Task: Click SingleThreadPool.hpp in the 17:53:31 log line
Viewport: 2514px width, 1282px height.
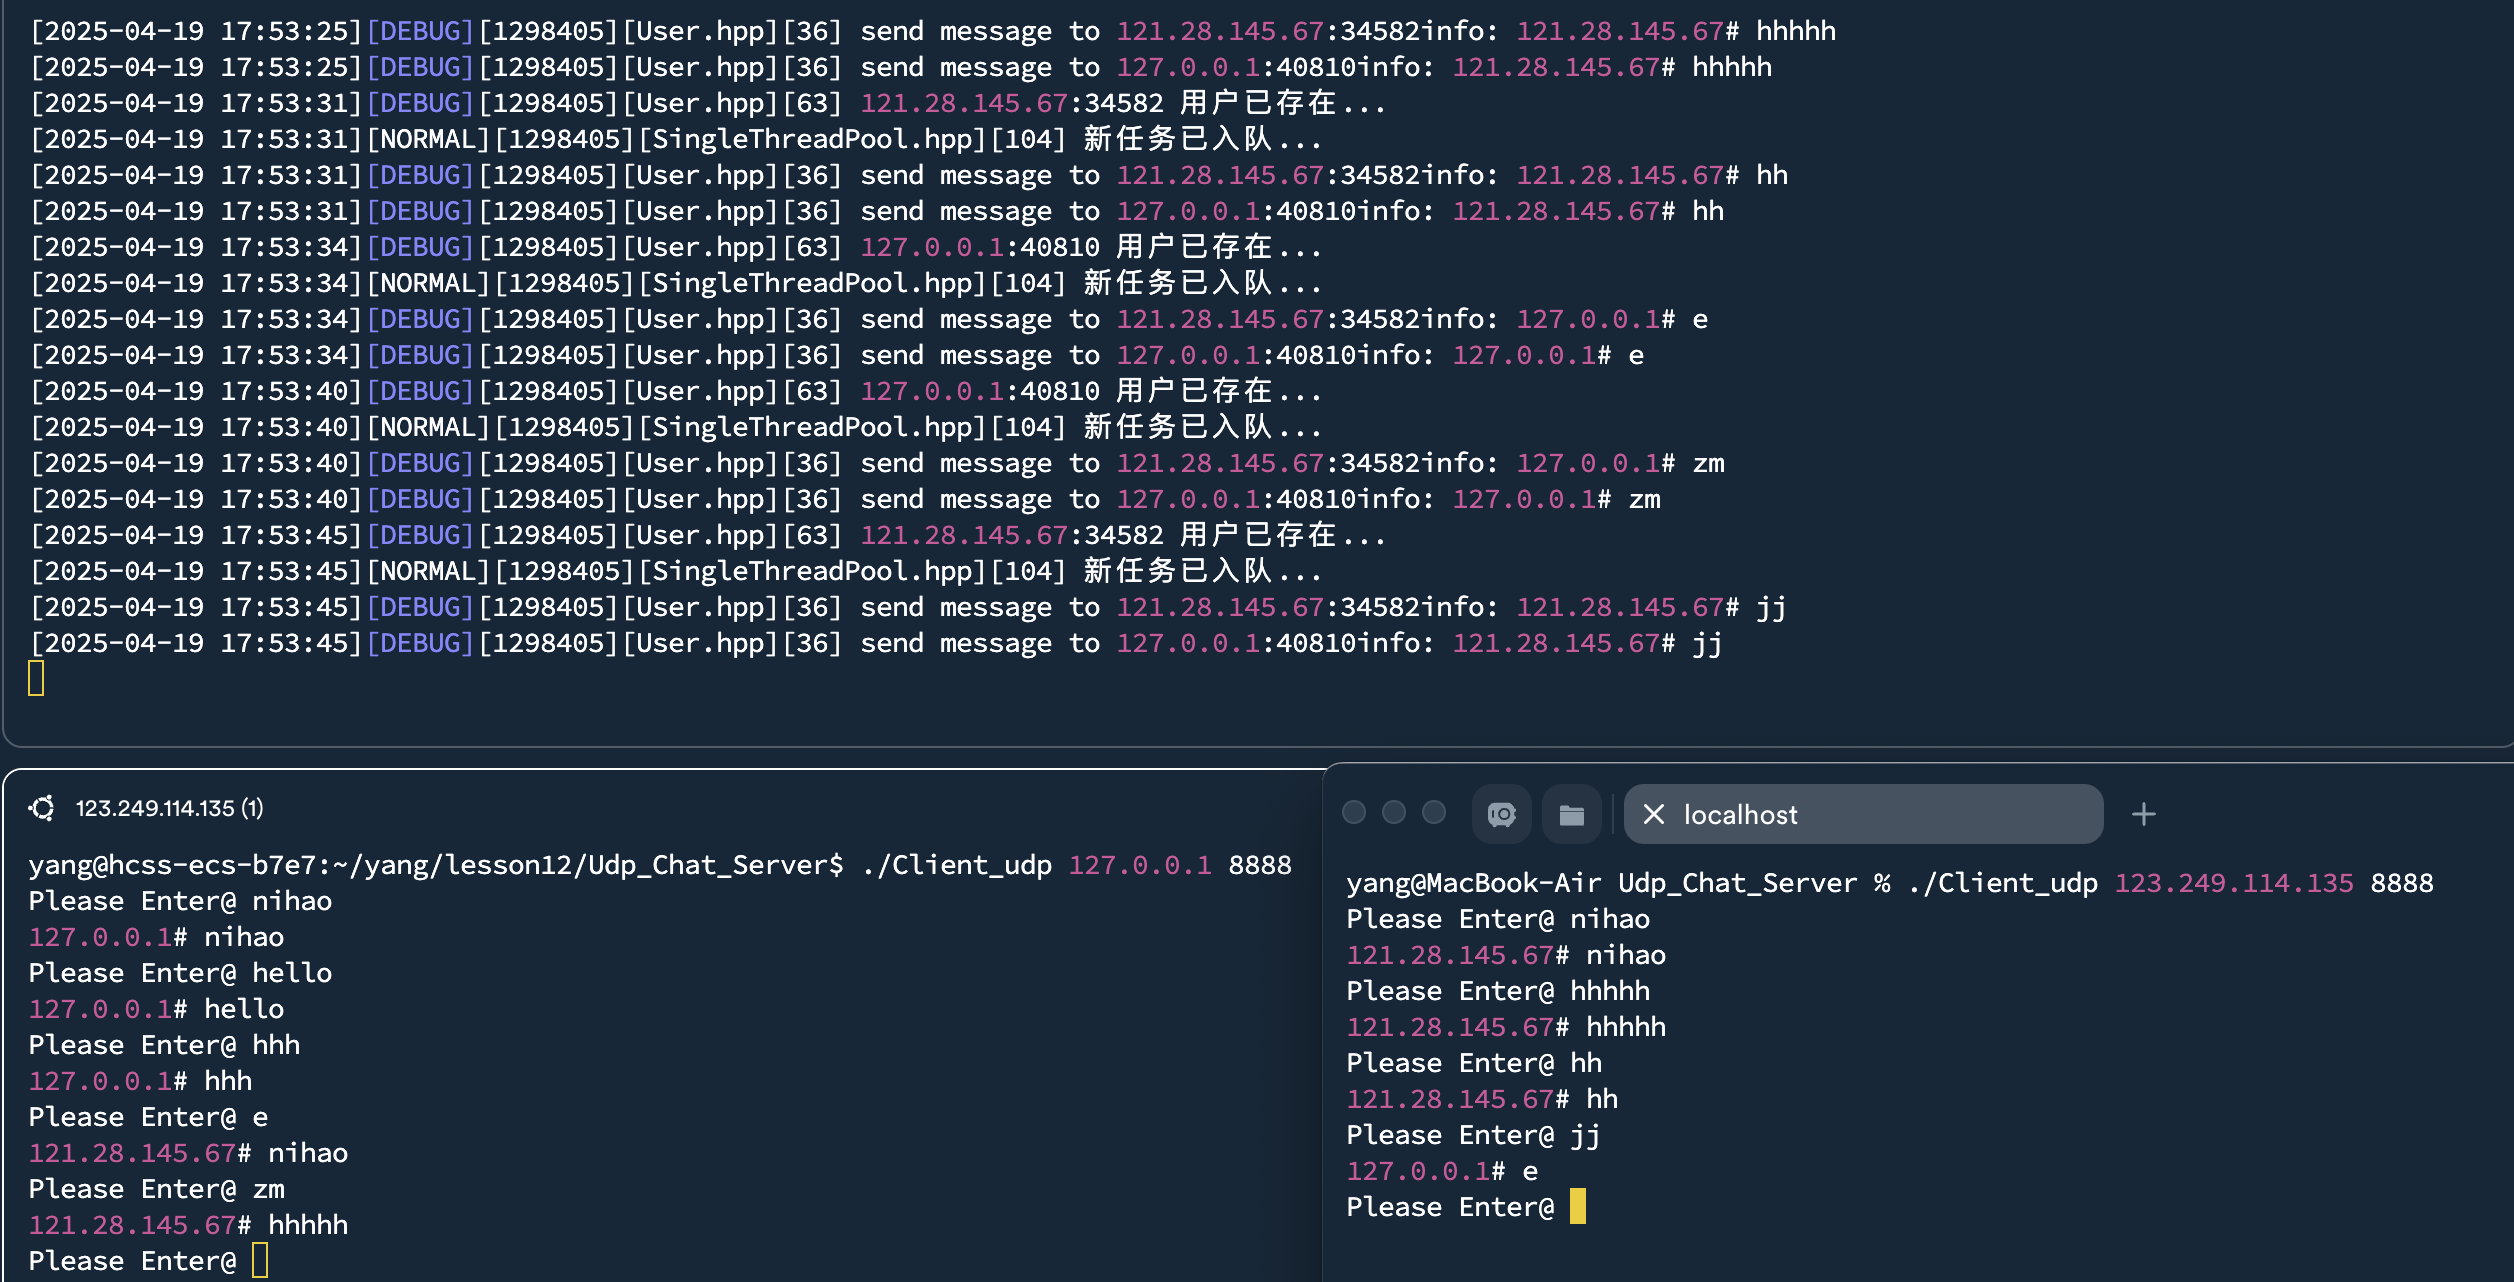Action: 811,139
